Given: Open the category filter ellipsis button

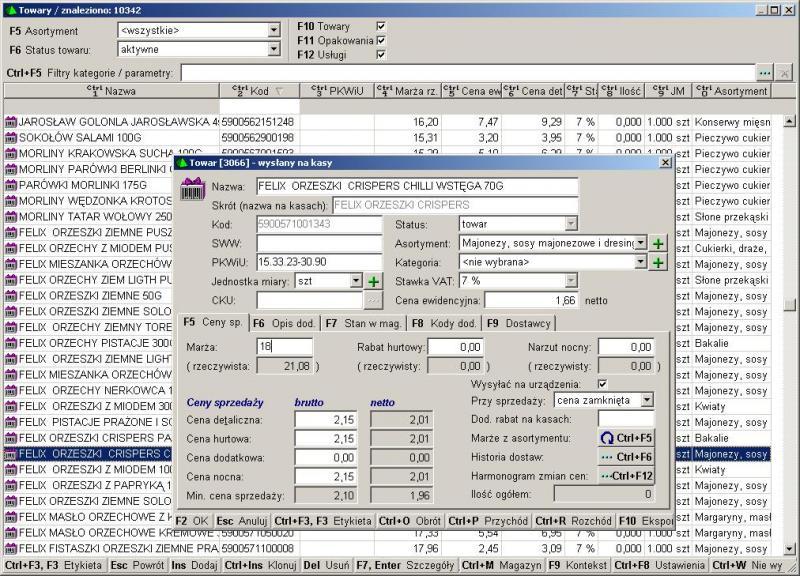Looking at the screenshot, I should 764,73.
